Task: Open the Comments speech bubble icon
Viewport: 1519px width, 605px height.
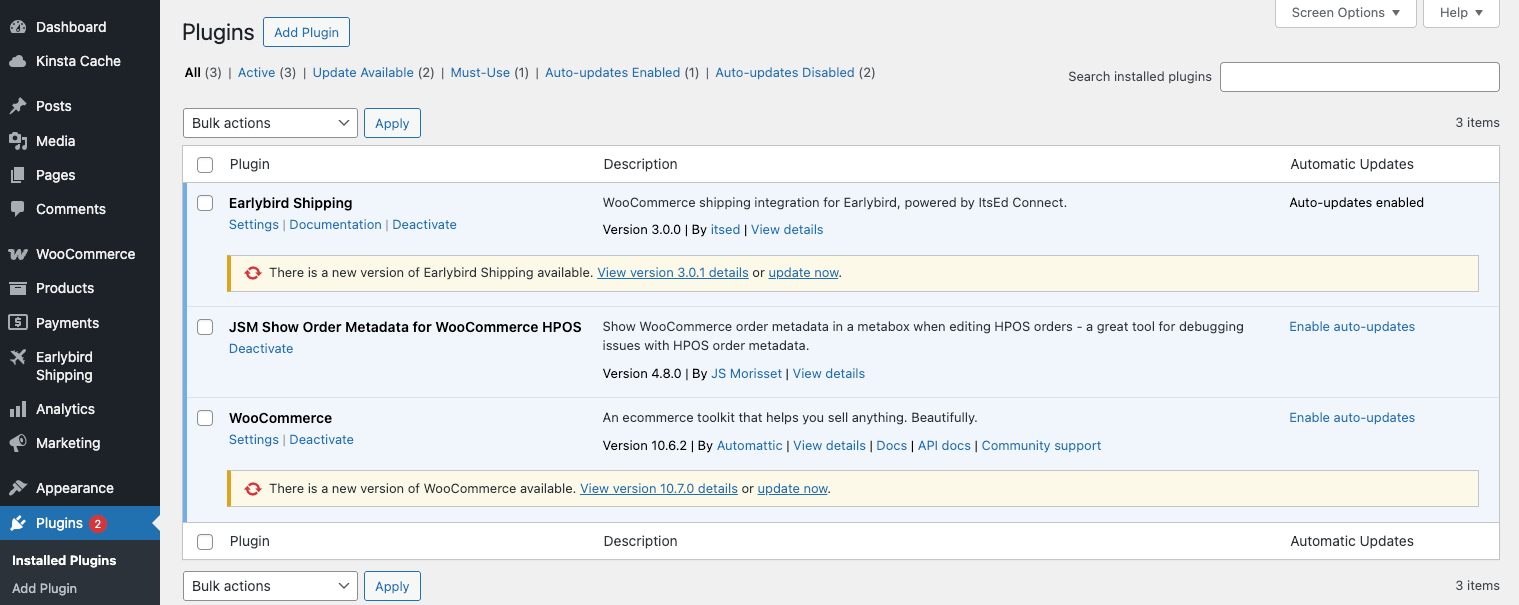Action: click(18, 209)
